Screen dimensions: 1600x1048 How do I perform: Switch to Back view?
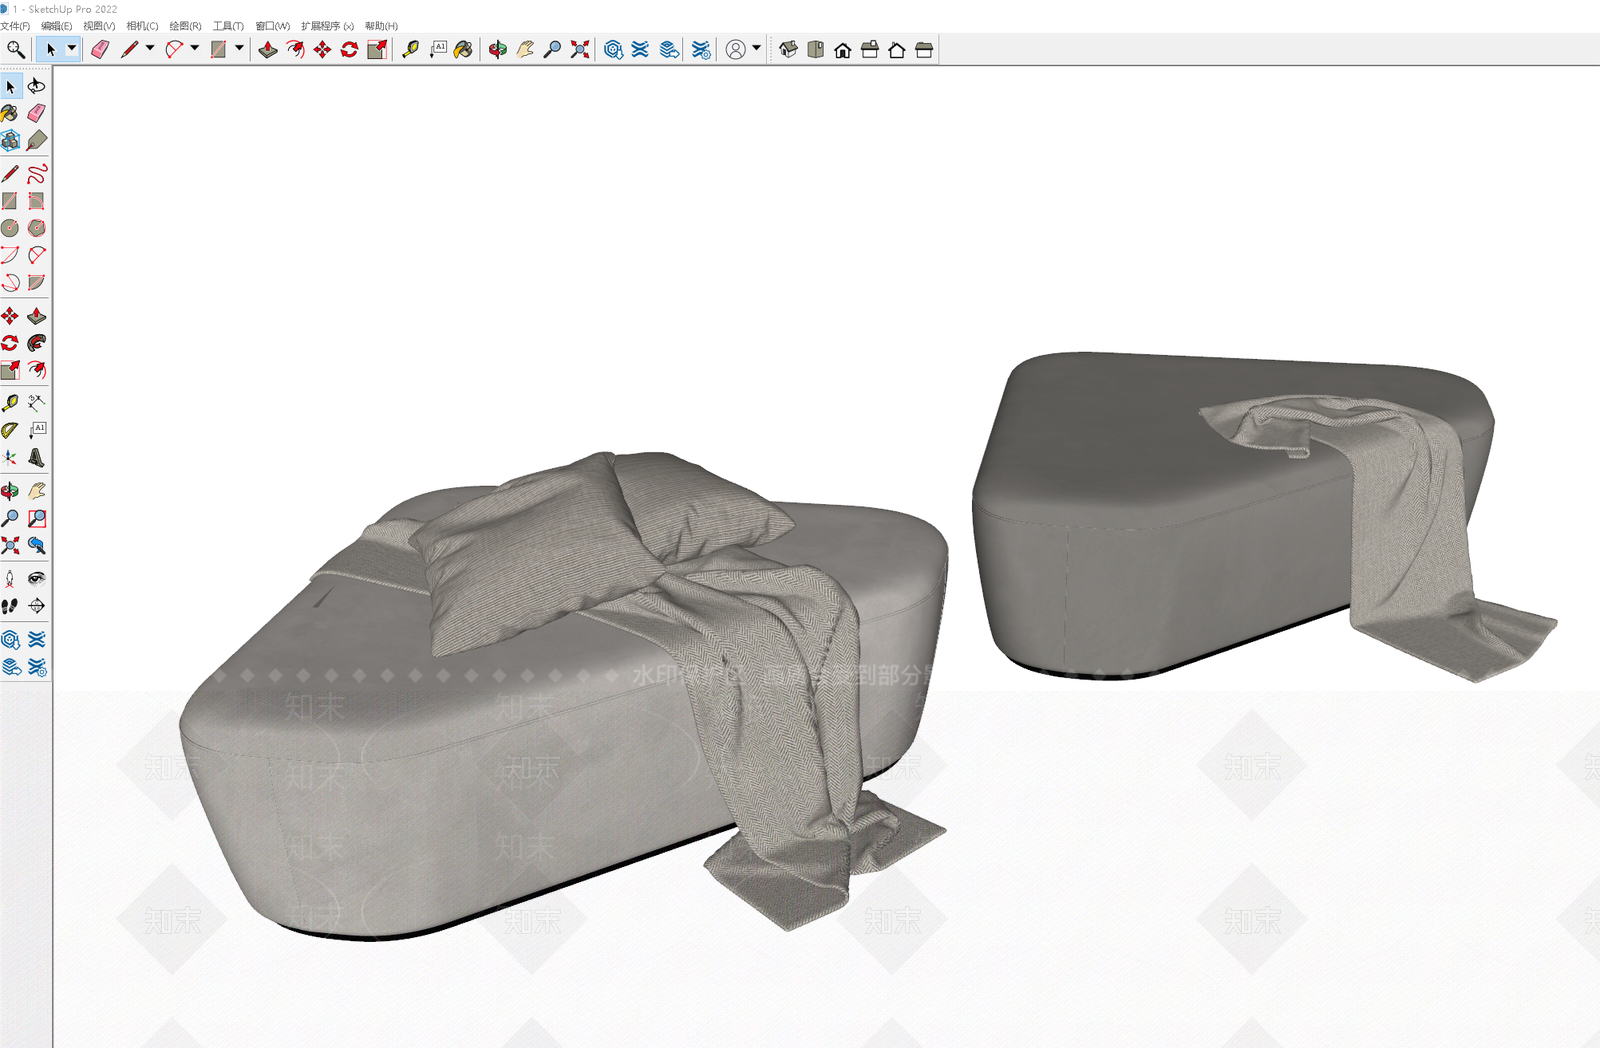pyautogui.click(x=897, y=49)
